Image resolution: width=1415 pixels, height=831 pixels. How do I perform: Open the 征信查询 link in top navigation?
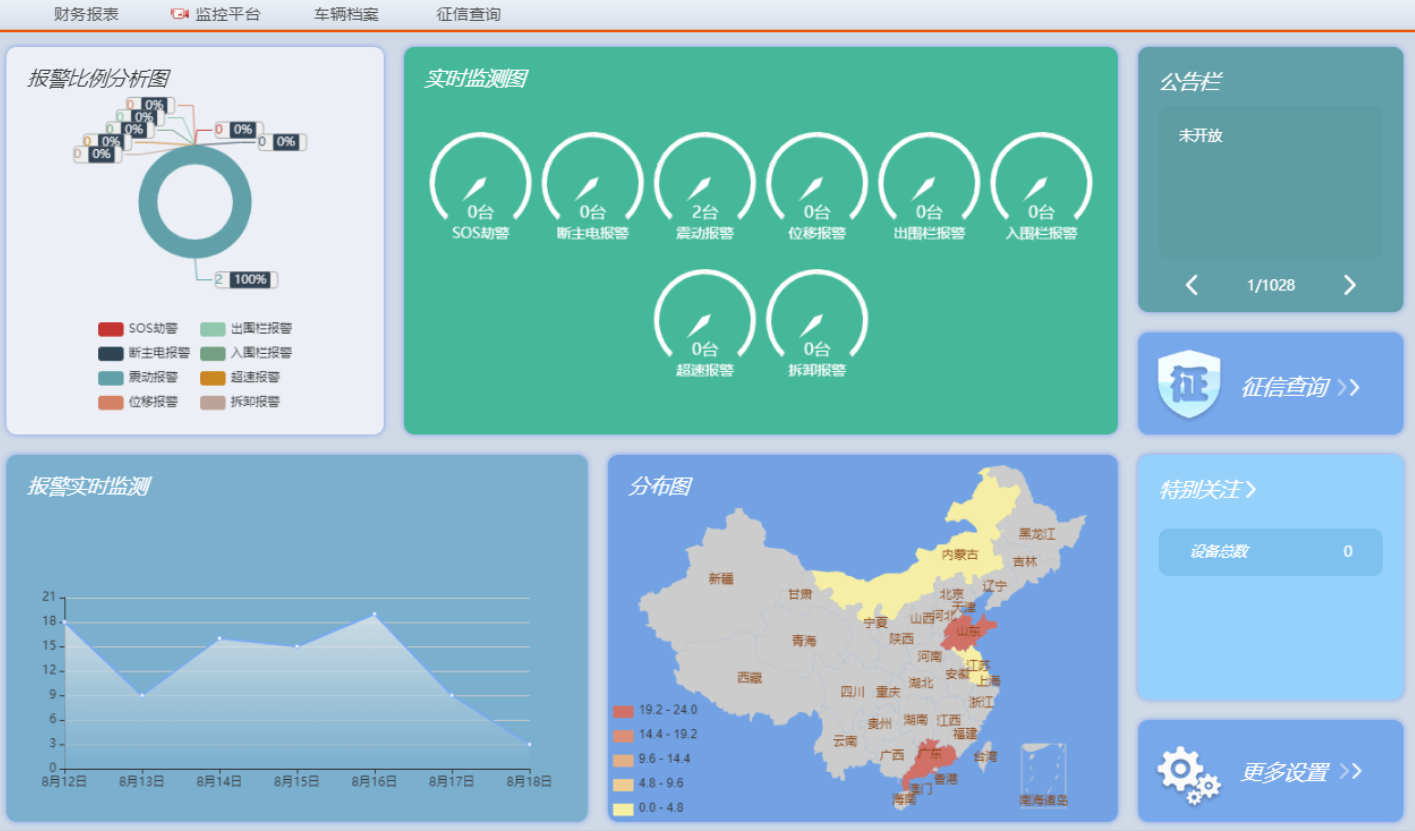tap(468, 14)
